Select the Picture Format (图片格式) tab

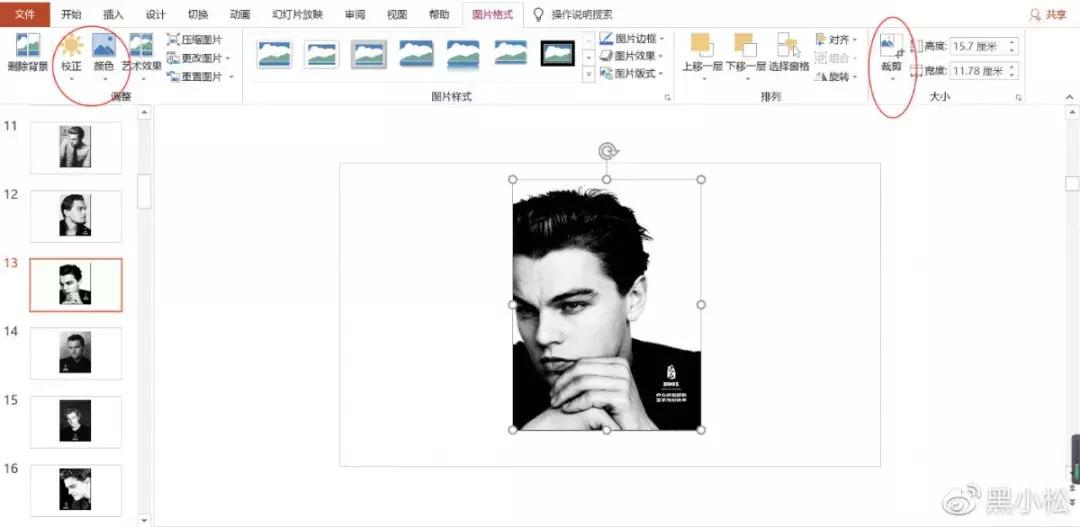[x=492, y=14]
